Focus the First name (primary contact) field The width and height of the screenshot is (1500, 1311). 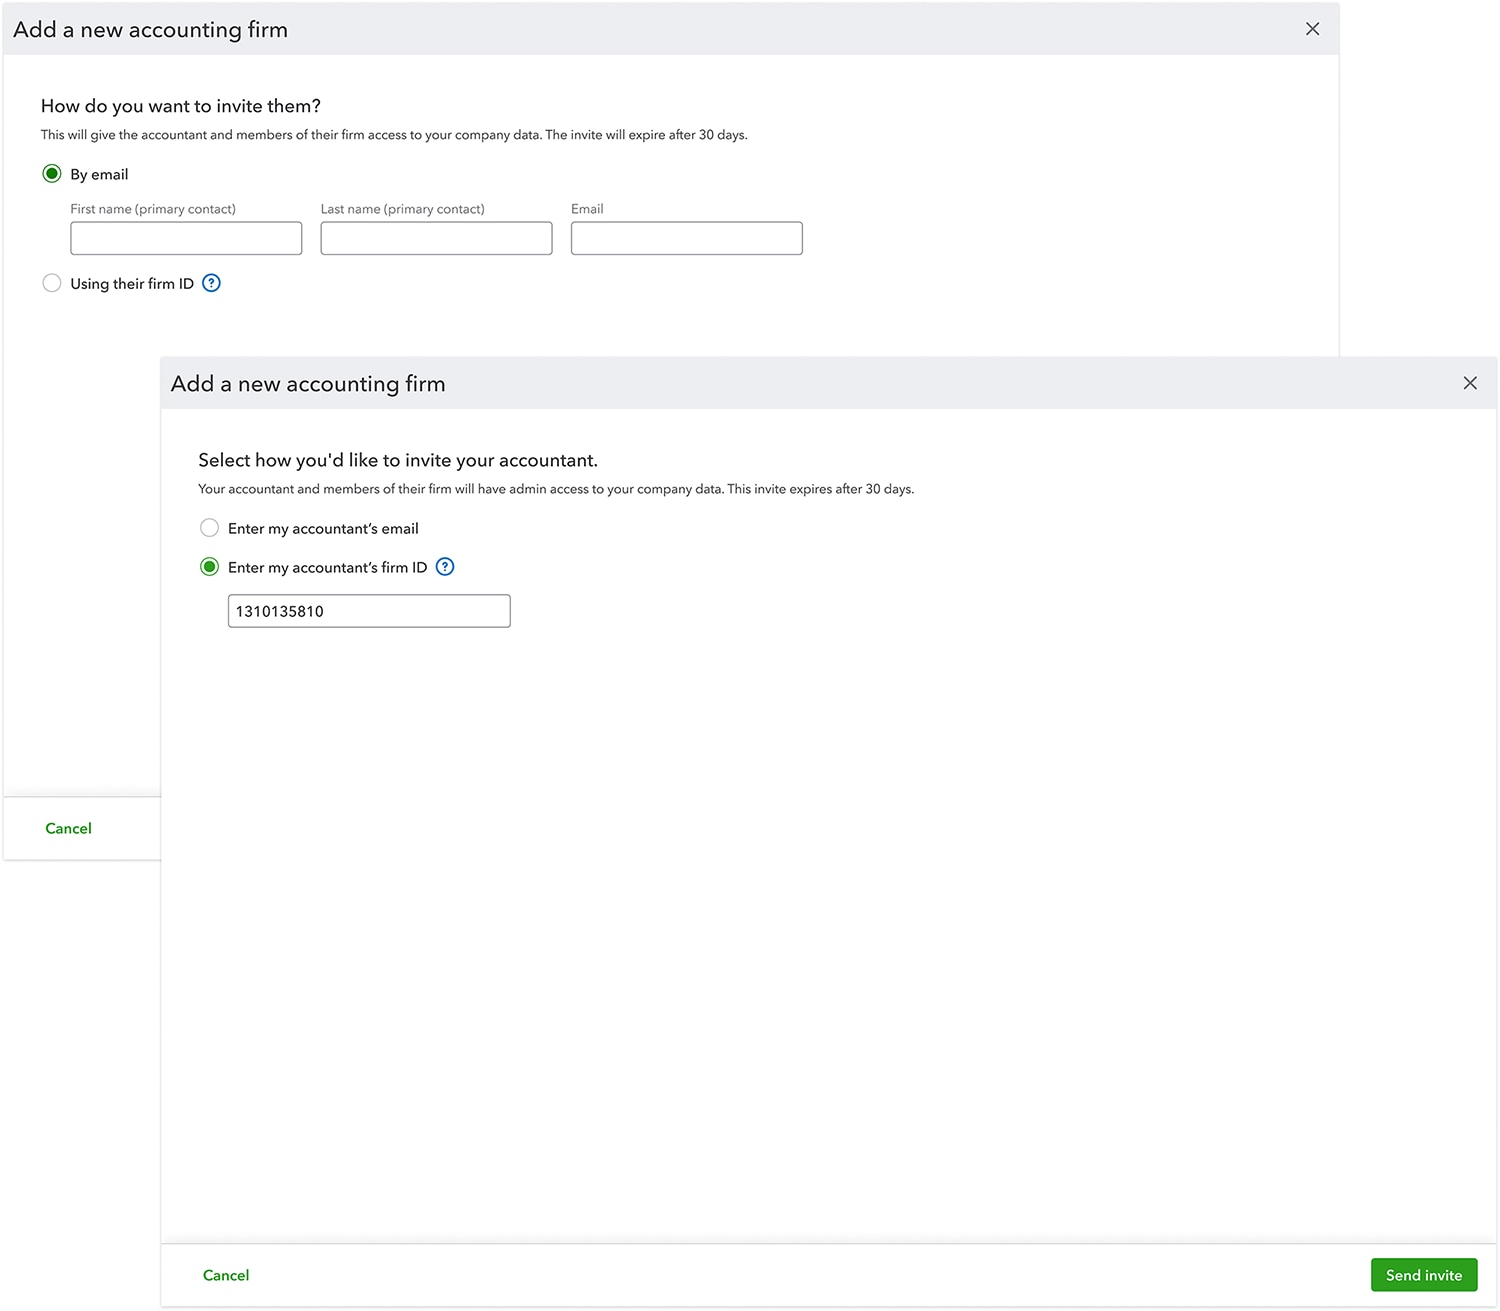click(x=186, y=238)
